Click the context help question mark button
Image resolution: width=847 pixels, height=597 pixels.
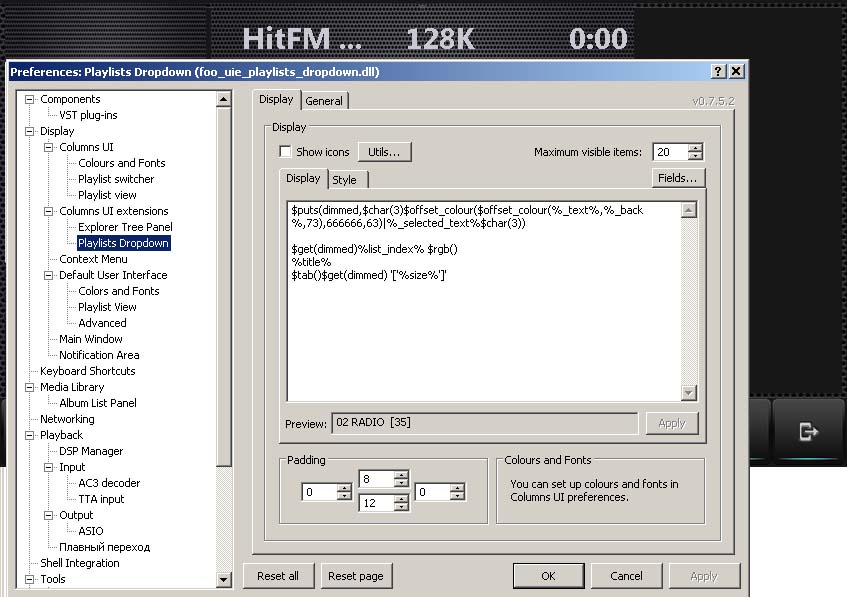[x=718, y=71]
